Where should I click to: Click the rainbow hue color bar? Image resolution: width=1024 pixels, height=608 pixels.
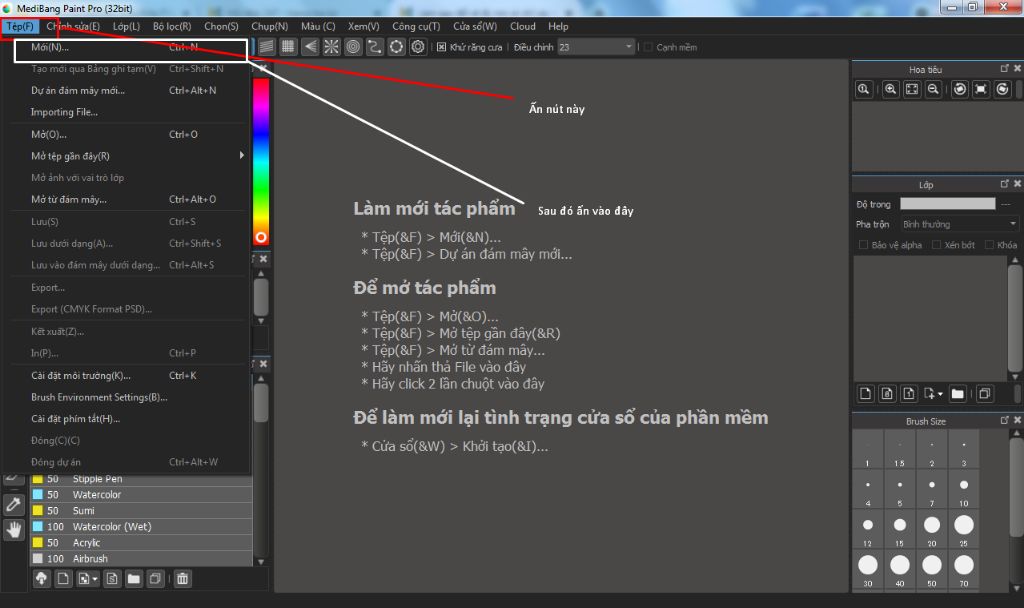[261, 161]
